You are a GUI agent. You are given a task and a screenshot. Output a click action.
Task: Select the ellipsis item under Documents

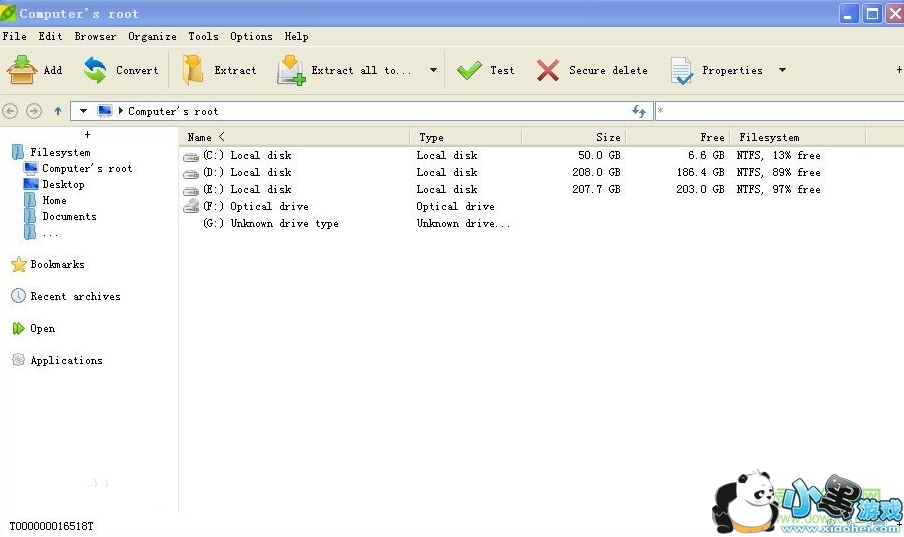[x=50, y=233]
